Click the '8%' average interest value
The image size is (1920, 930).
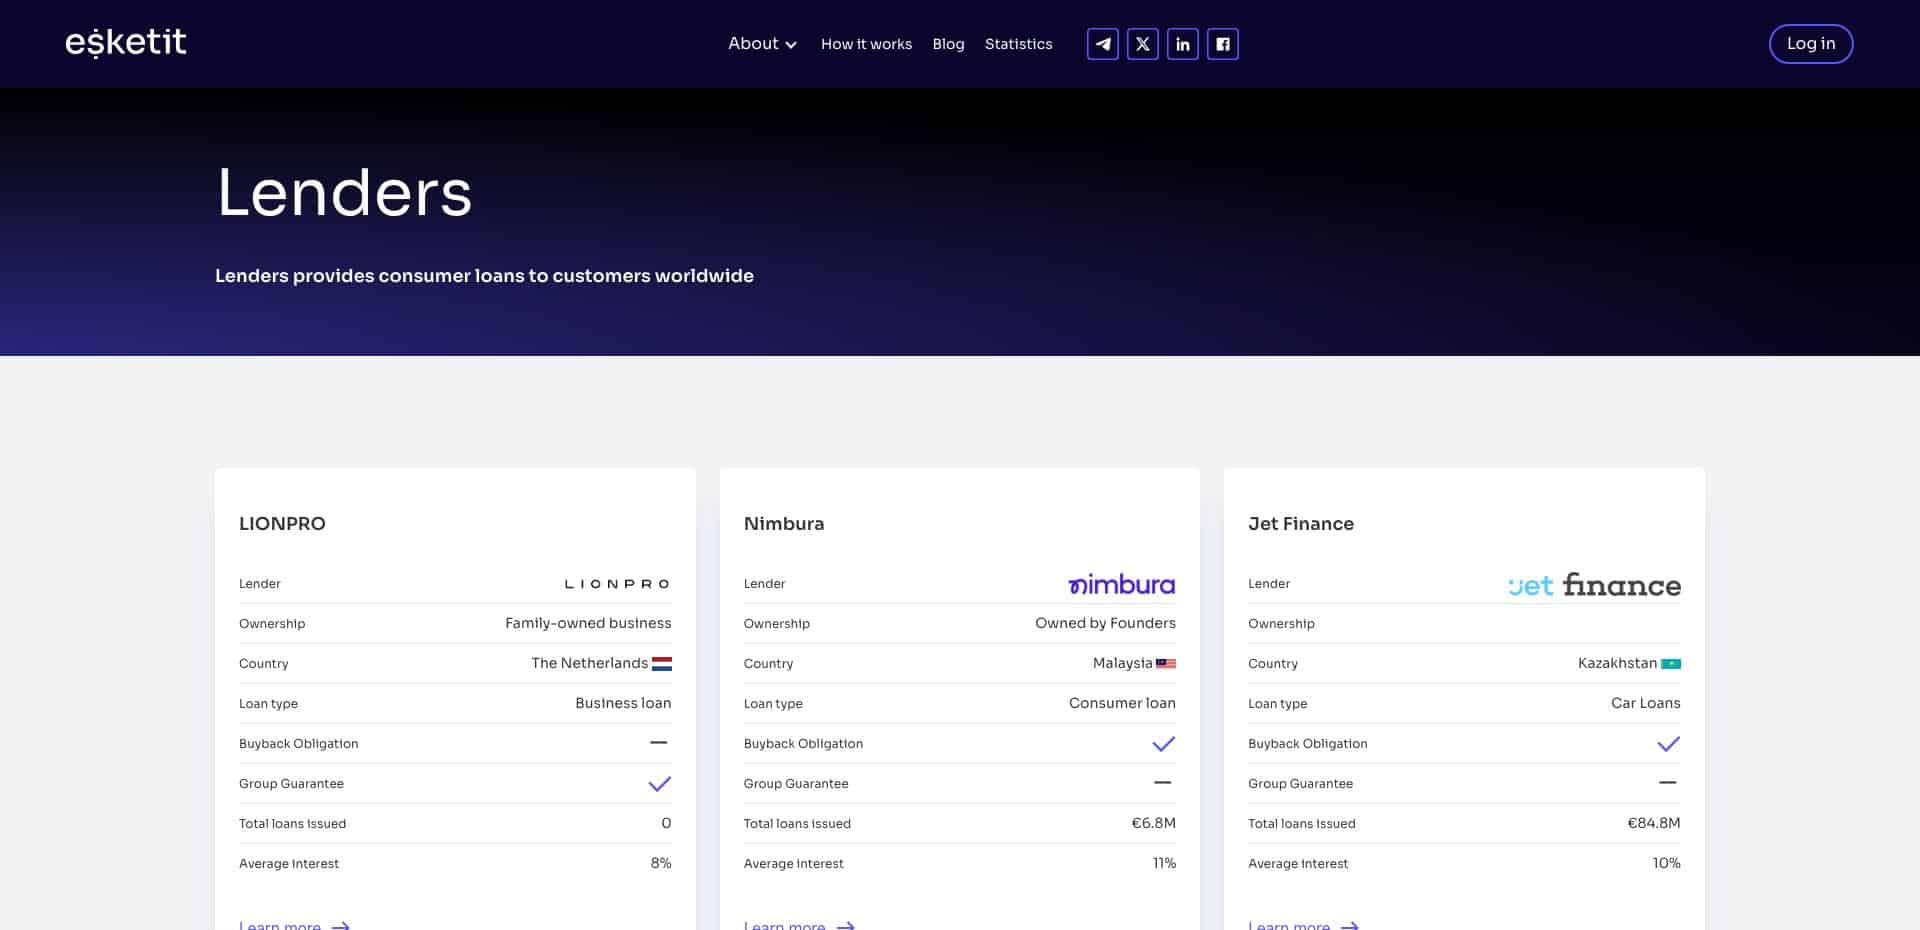661,863
